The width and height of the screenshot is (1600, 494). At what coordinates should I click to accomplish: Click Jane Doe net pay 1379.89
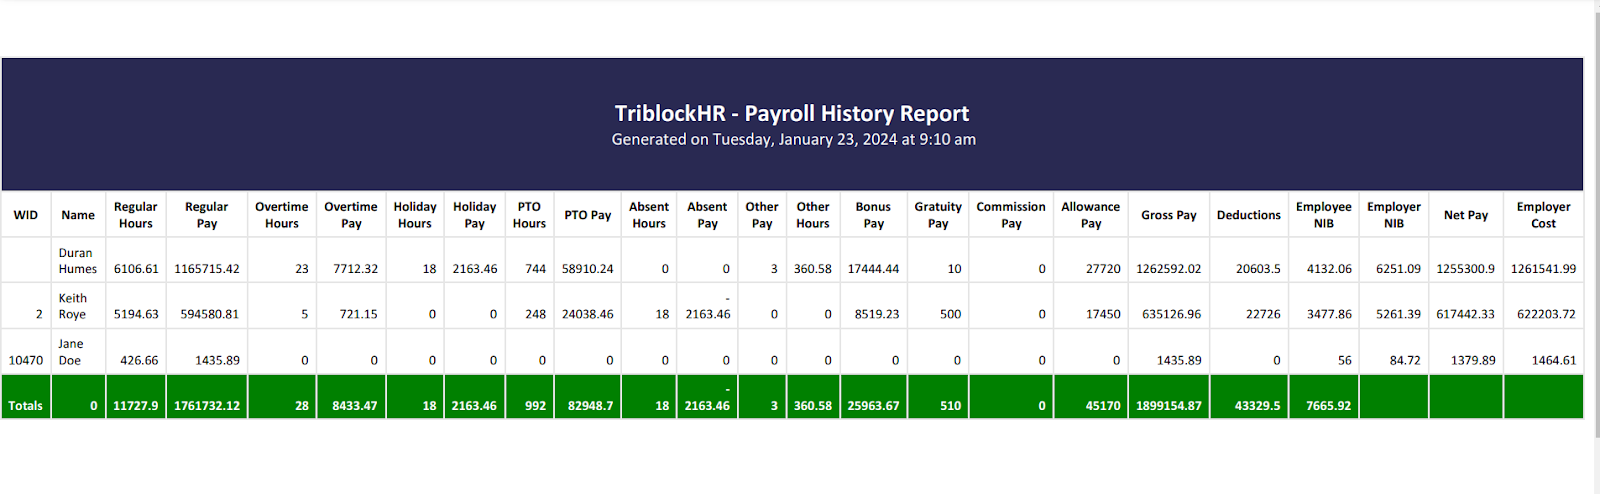1474,360
